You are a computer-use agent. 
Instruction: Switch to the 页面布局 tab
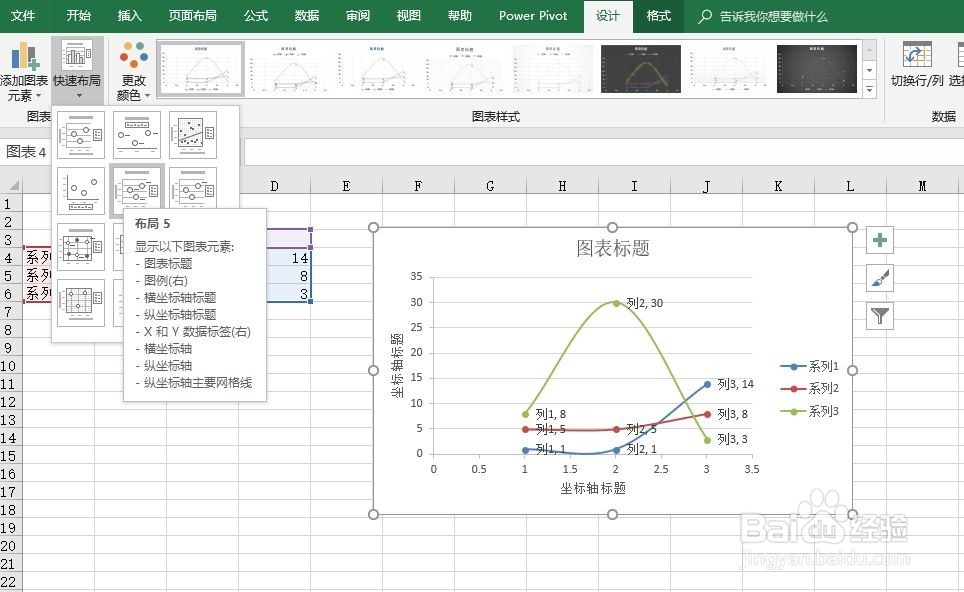[x=192, y=16]
